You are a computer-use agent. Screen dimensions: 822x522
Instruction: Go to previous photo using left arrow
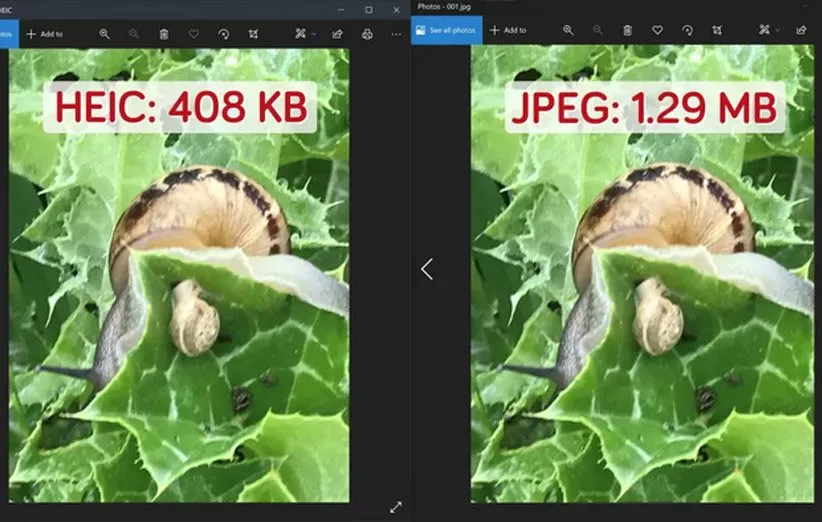[x=427, y=269]
